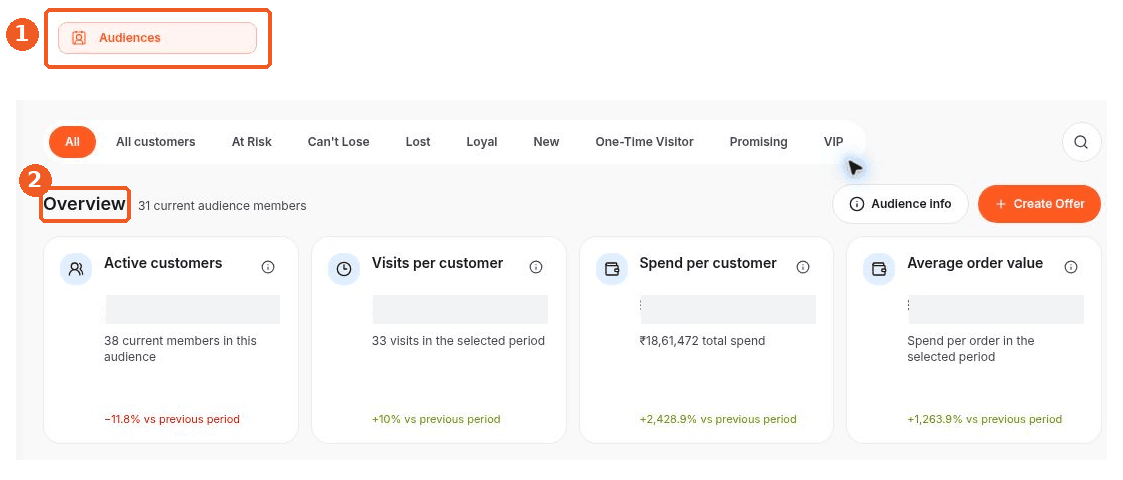Select the Promising tab
The width and height of the screenshot is (1123, 480).
(758, 142)
